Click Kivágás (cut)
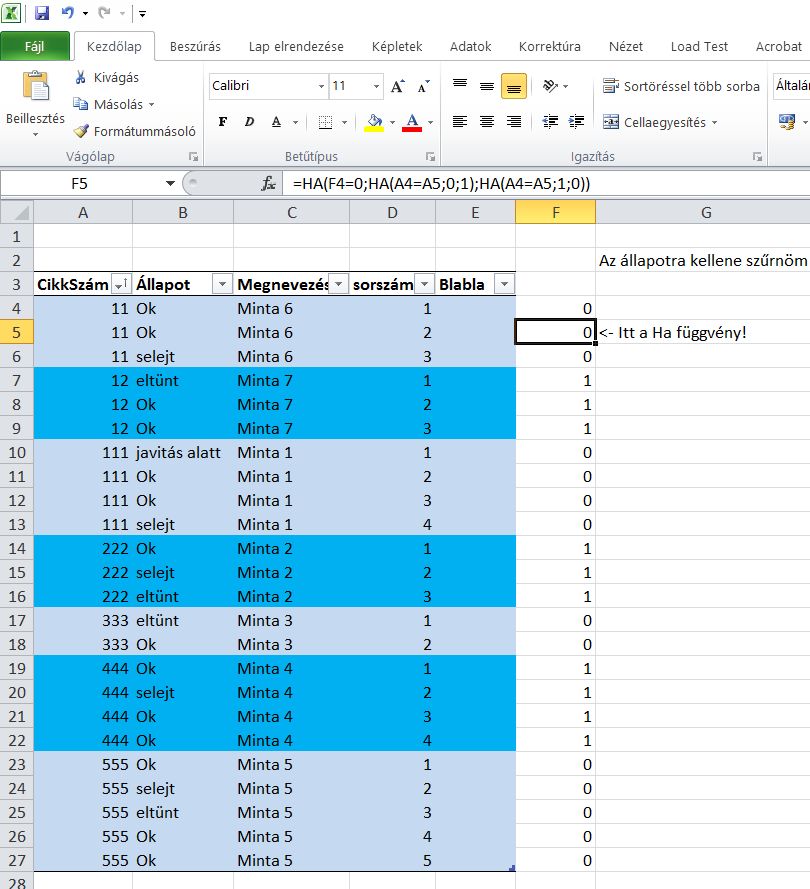The width and height of the screenshot is (810, 889). click(x=107, y=77)
